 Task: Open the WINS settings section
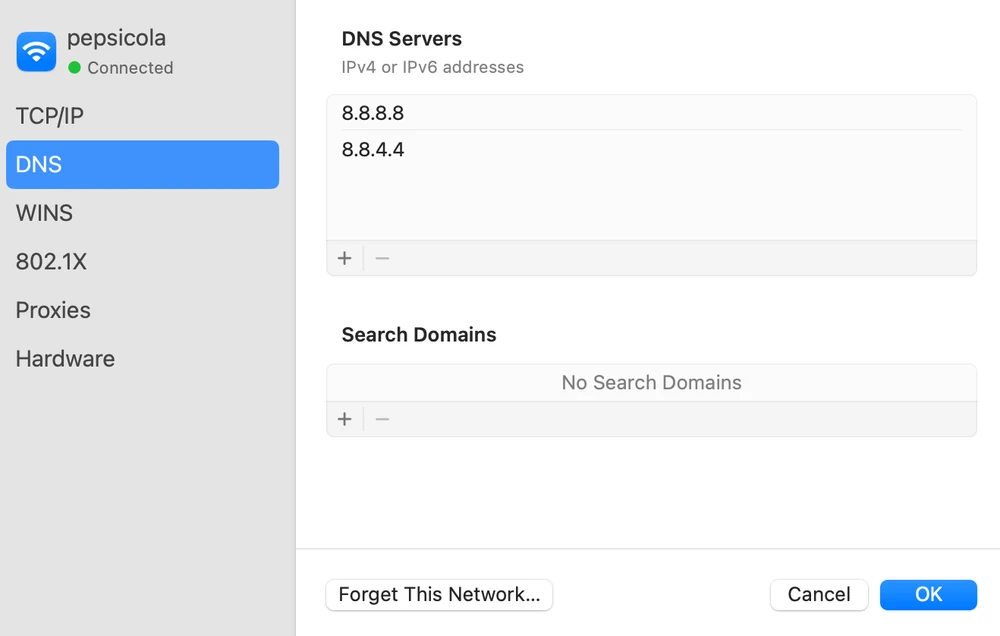click(x=44, y=212)
